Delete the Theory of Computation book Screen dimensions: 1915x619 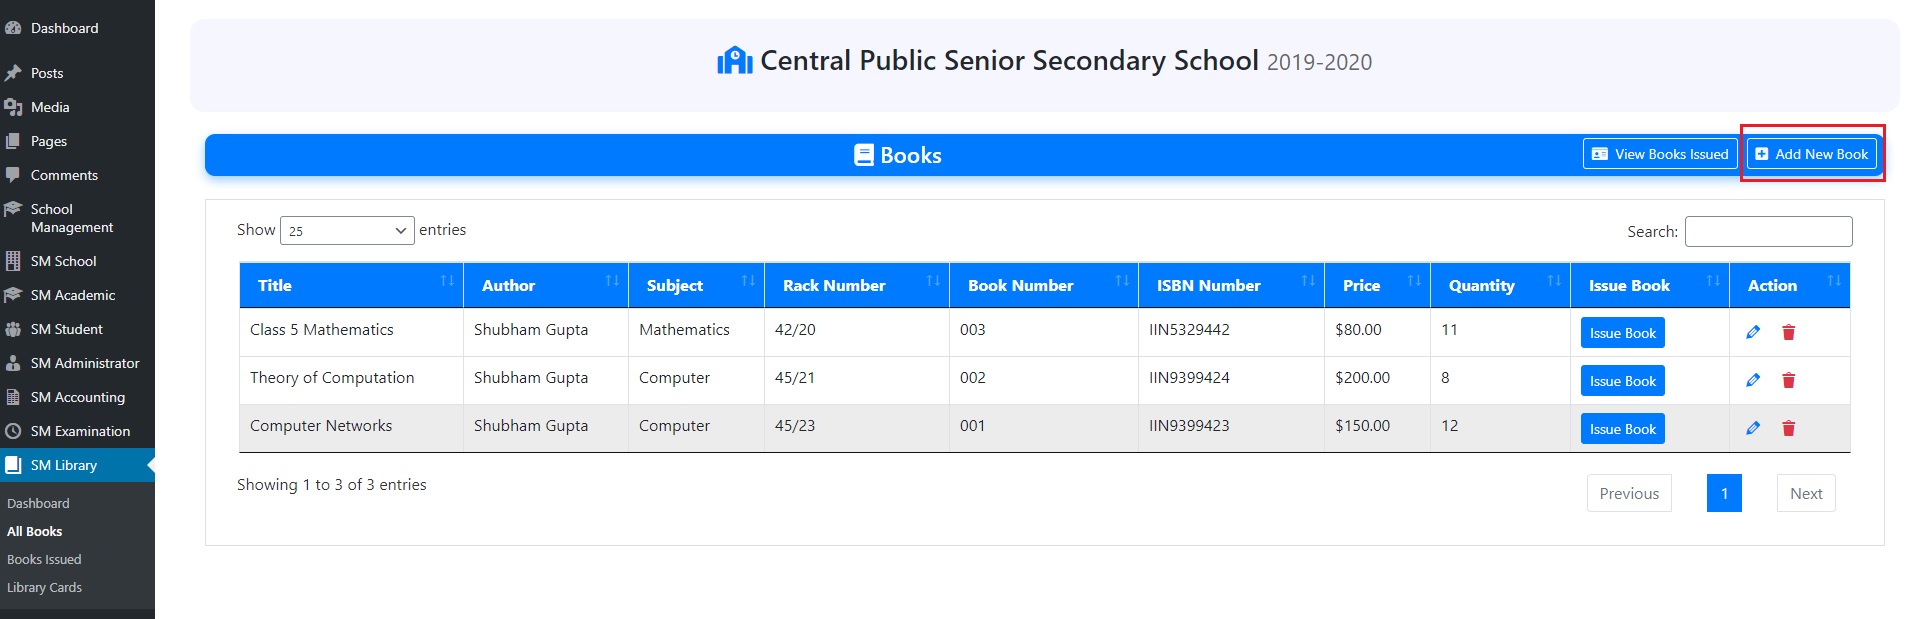click(1789, 380)
